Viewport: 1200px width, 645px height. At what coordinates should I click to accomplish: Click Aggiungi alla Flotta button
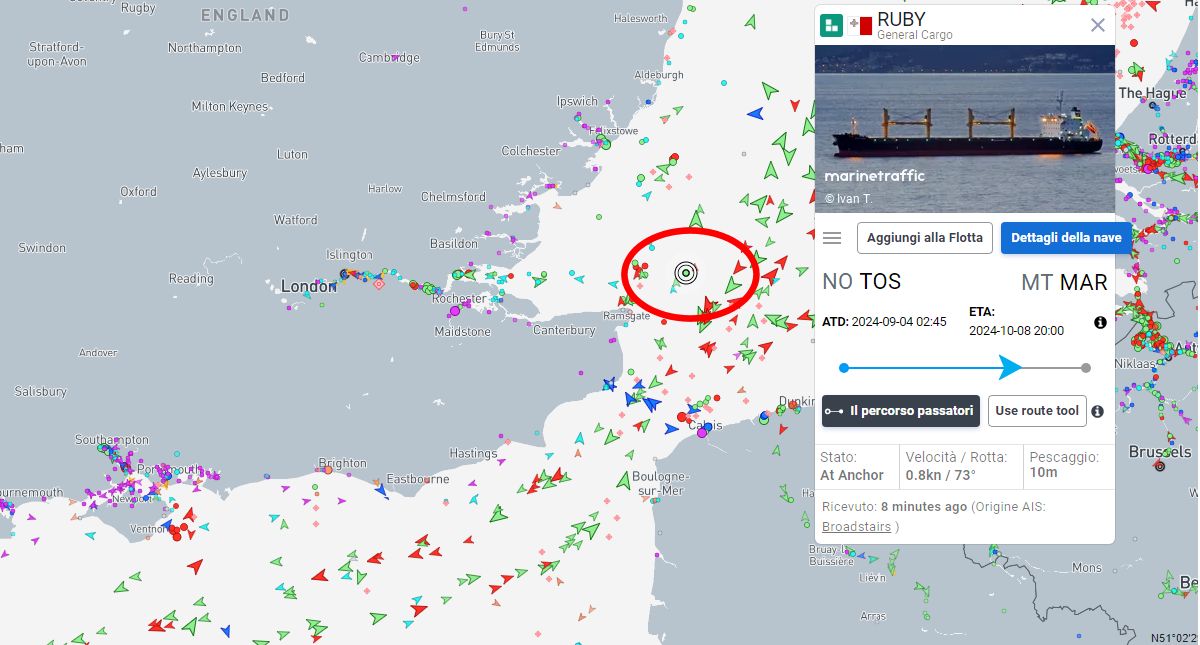[924, 238]
